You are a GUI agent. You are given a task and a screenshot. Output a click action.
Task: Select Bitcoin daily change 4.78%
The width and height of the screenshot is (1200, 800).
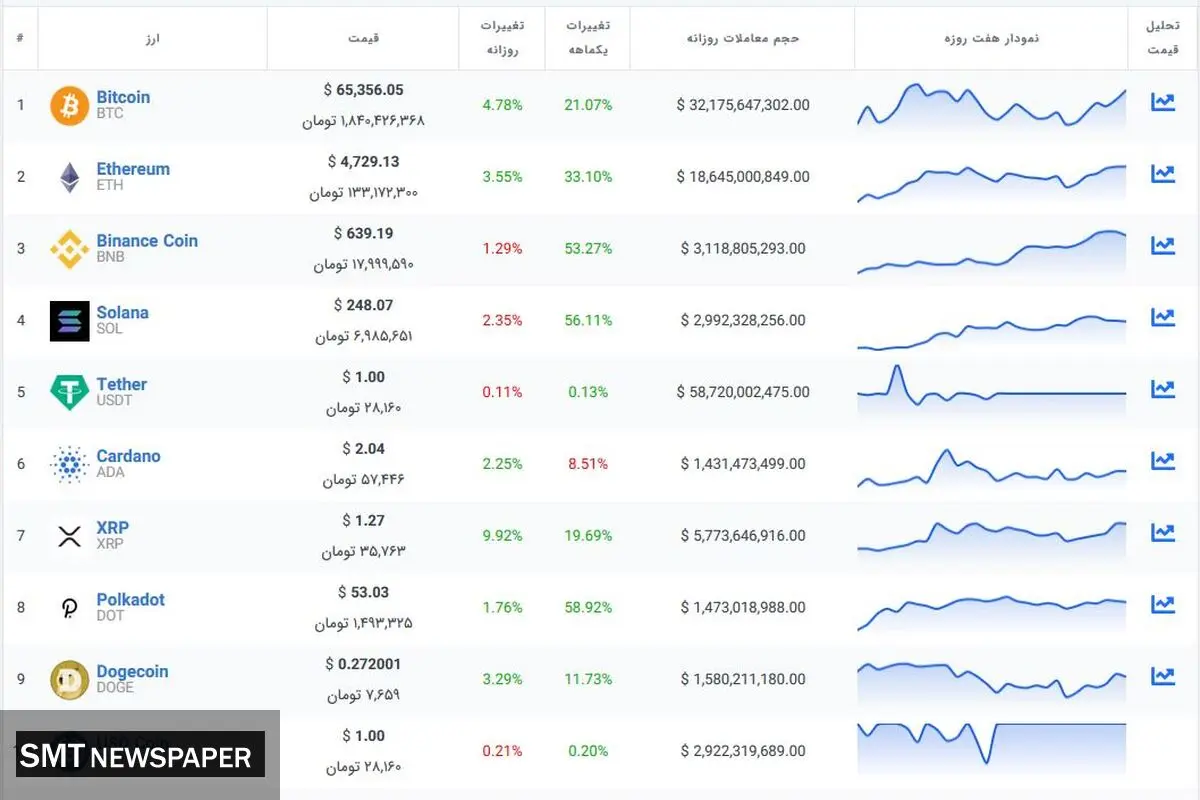coord(502,105)
